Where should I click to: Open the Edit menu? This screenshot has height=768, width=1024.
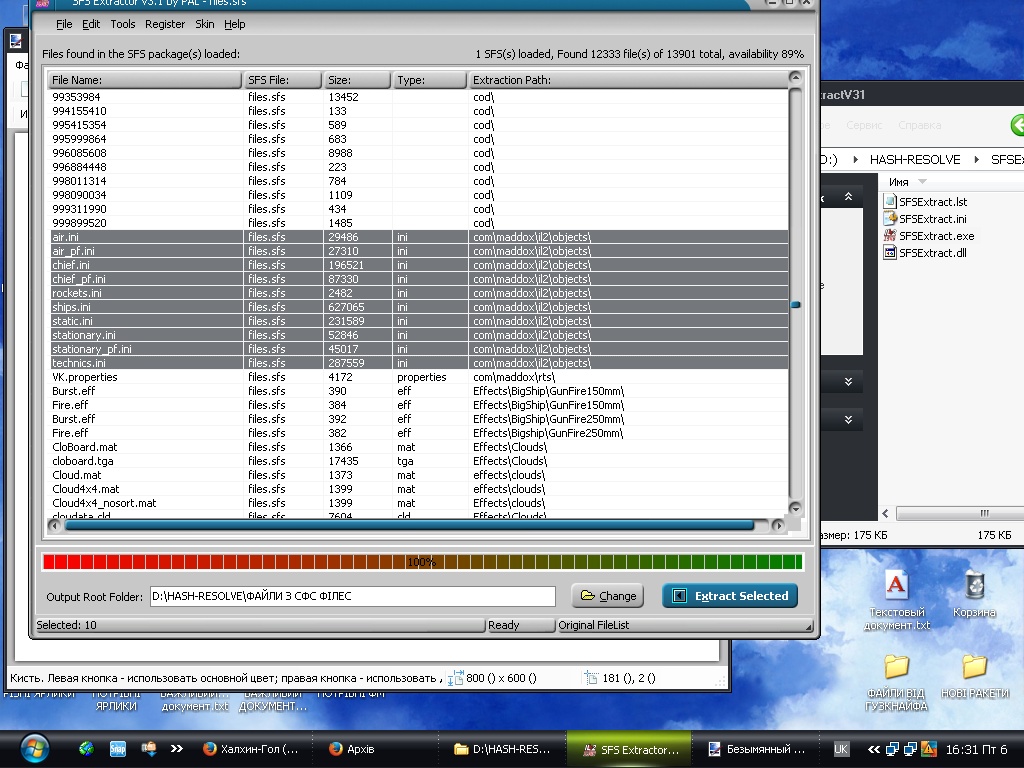coord(91,24)
